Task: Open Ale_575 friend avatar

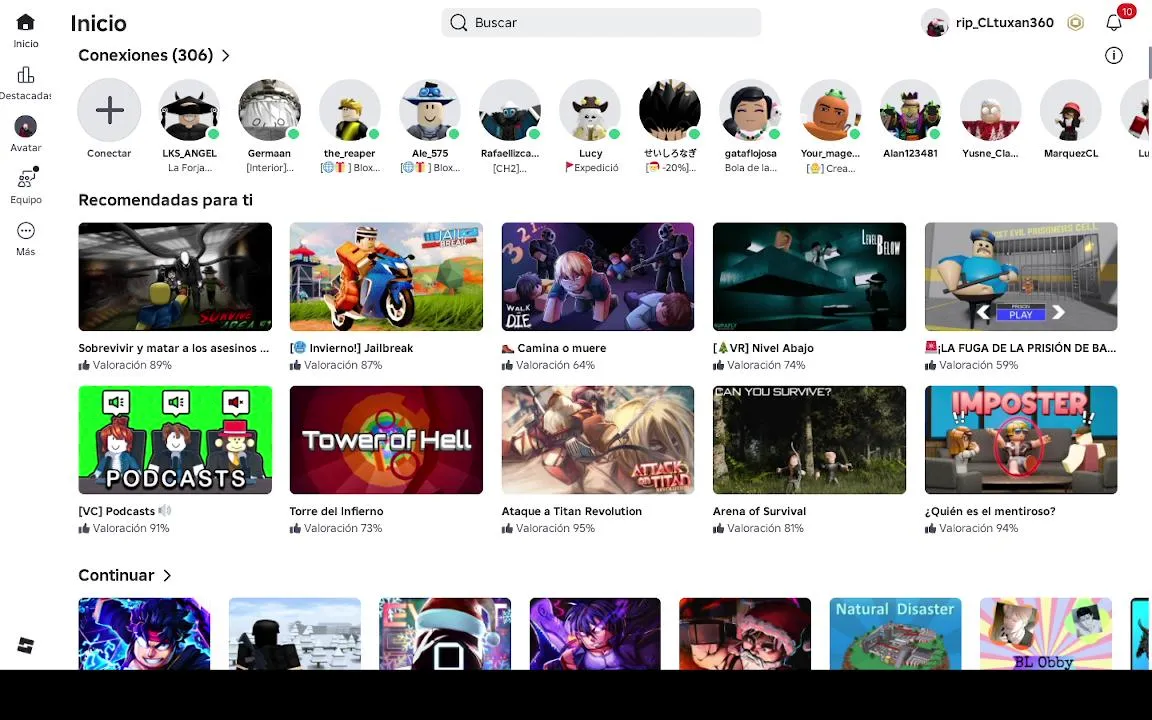Action: click(x=430, y=110)
